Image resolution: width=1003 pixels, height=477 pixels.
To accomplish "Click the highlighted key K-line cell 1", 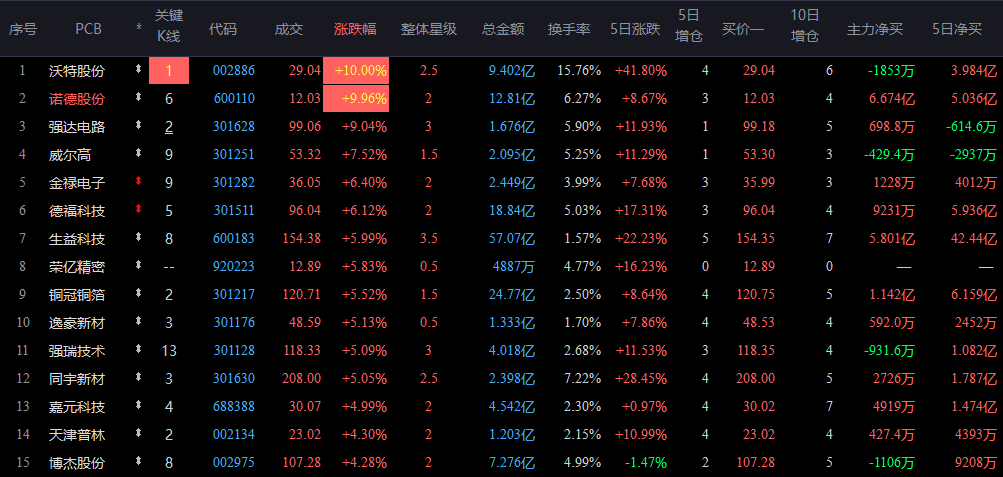I will [169, 70].
